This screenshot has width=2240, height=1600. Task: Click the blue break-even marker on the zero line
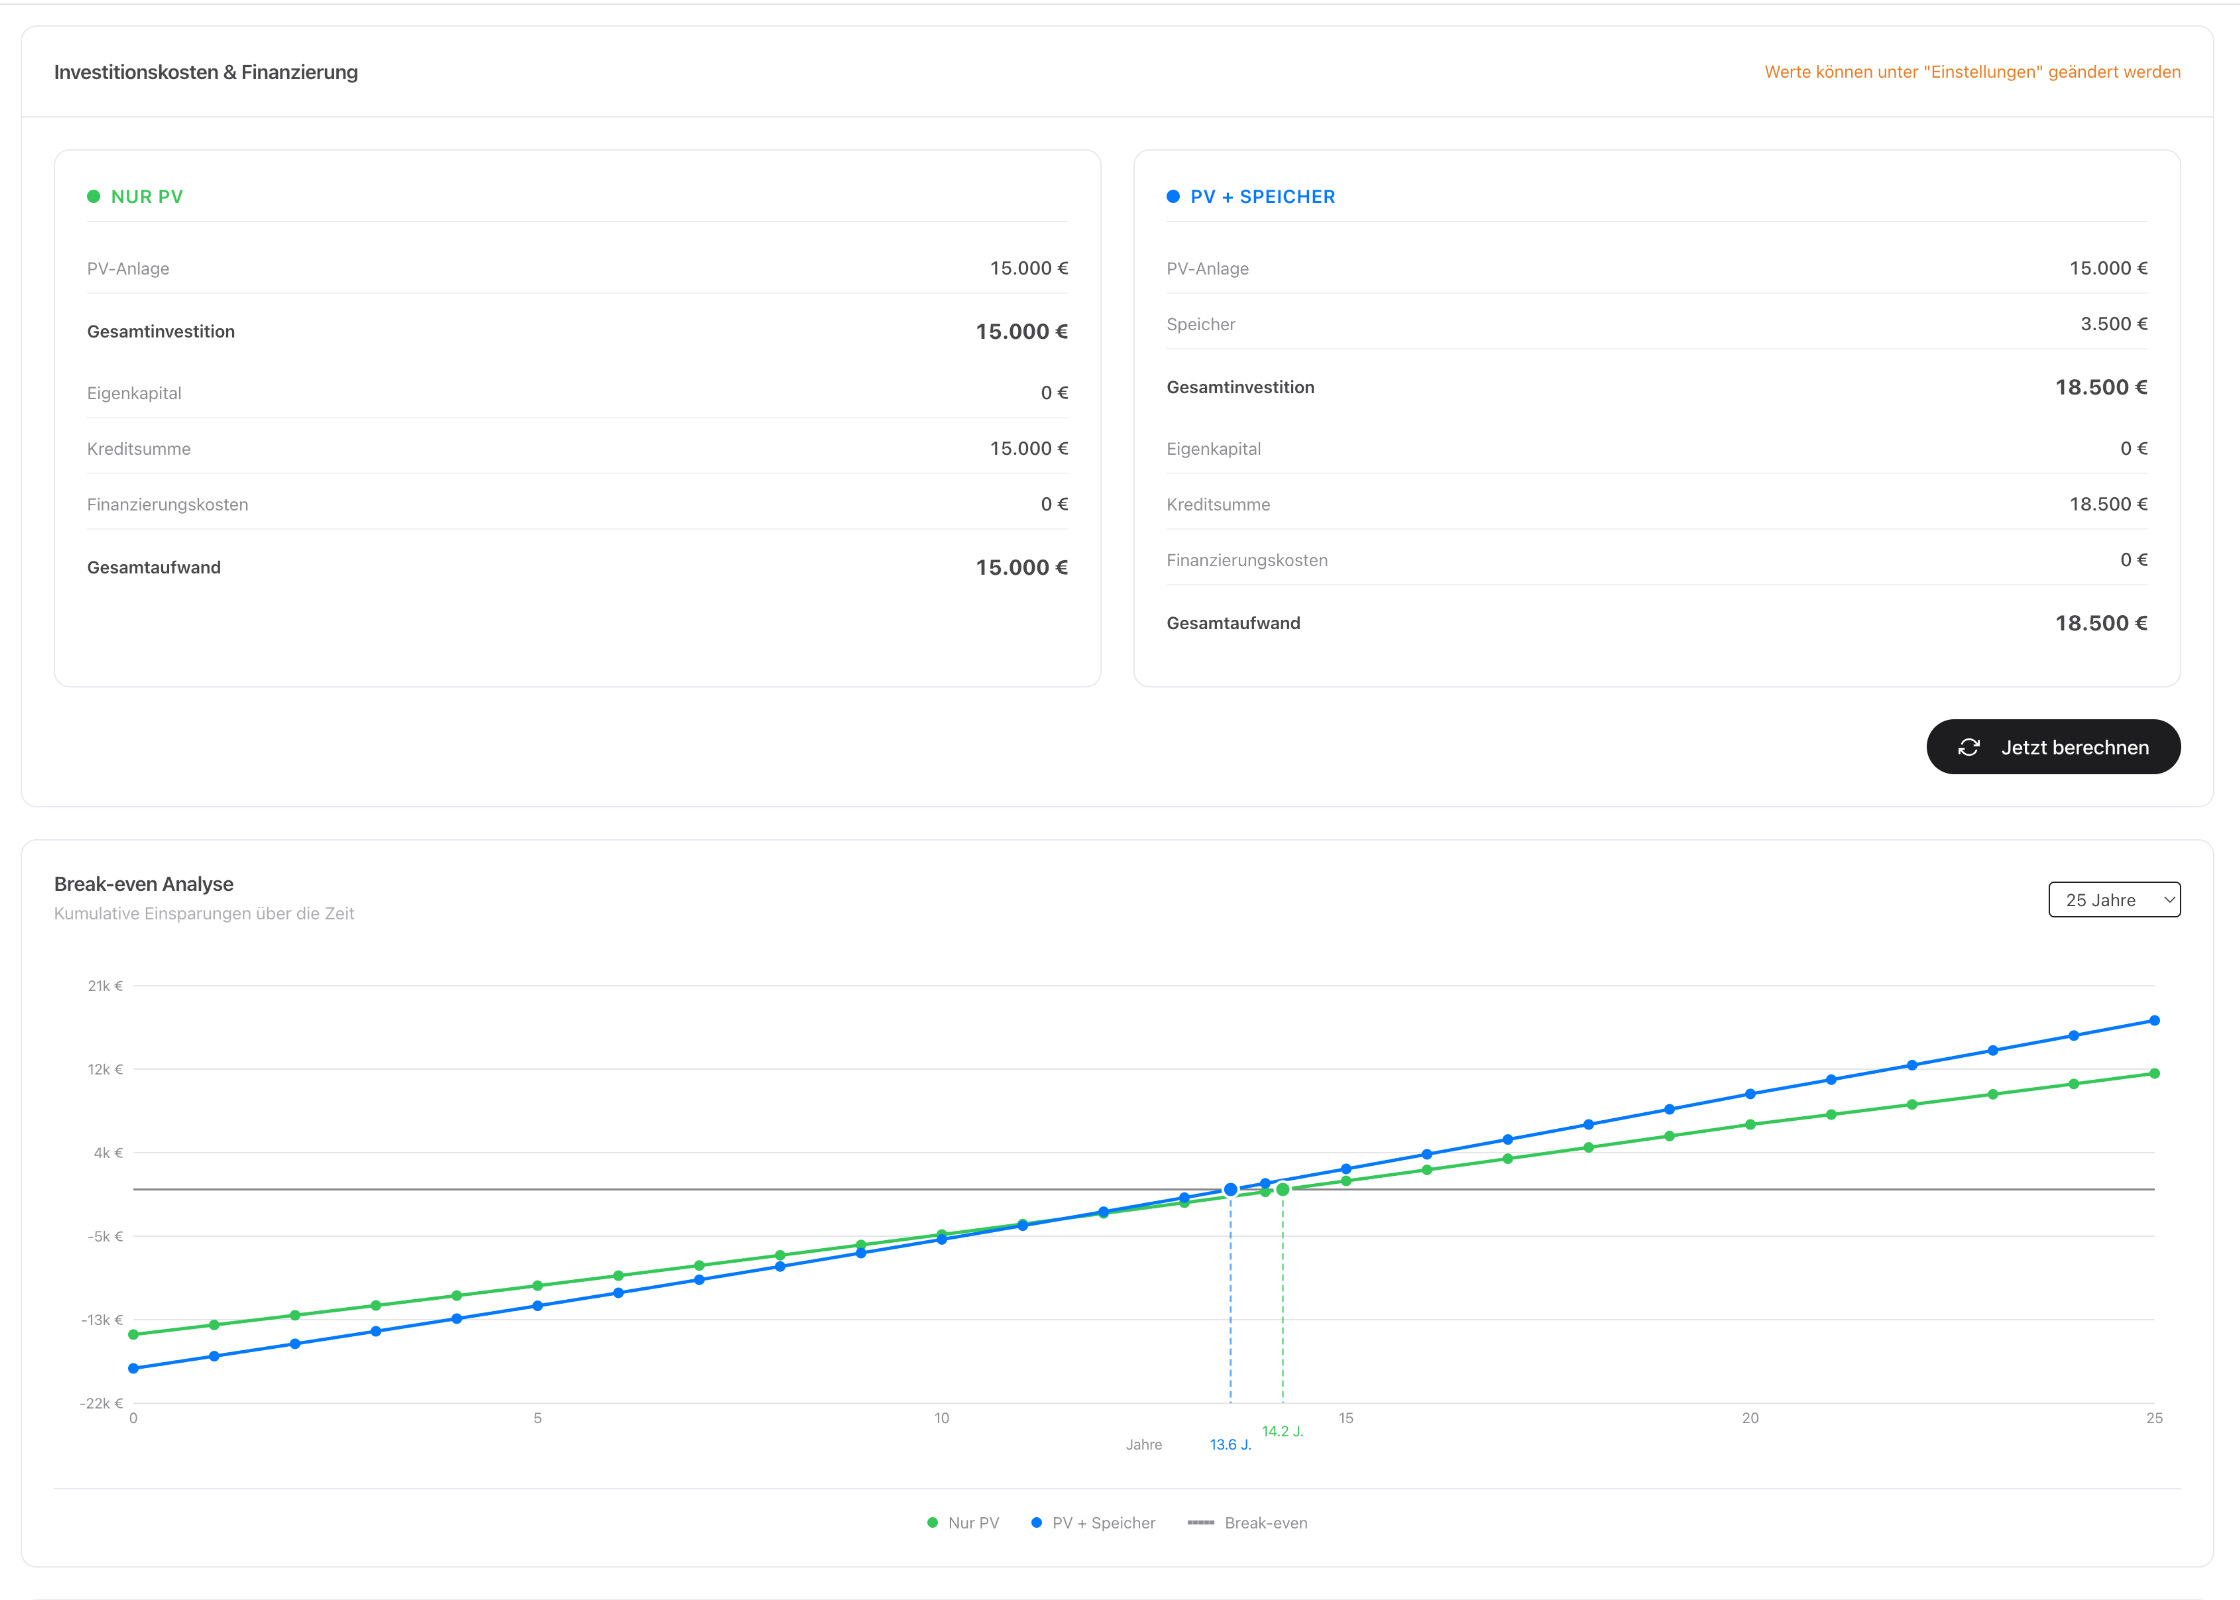click(1230, 1189)
